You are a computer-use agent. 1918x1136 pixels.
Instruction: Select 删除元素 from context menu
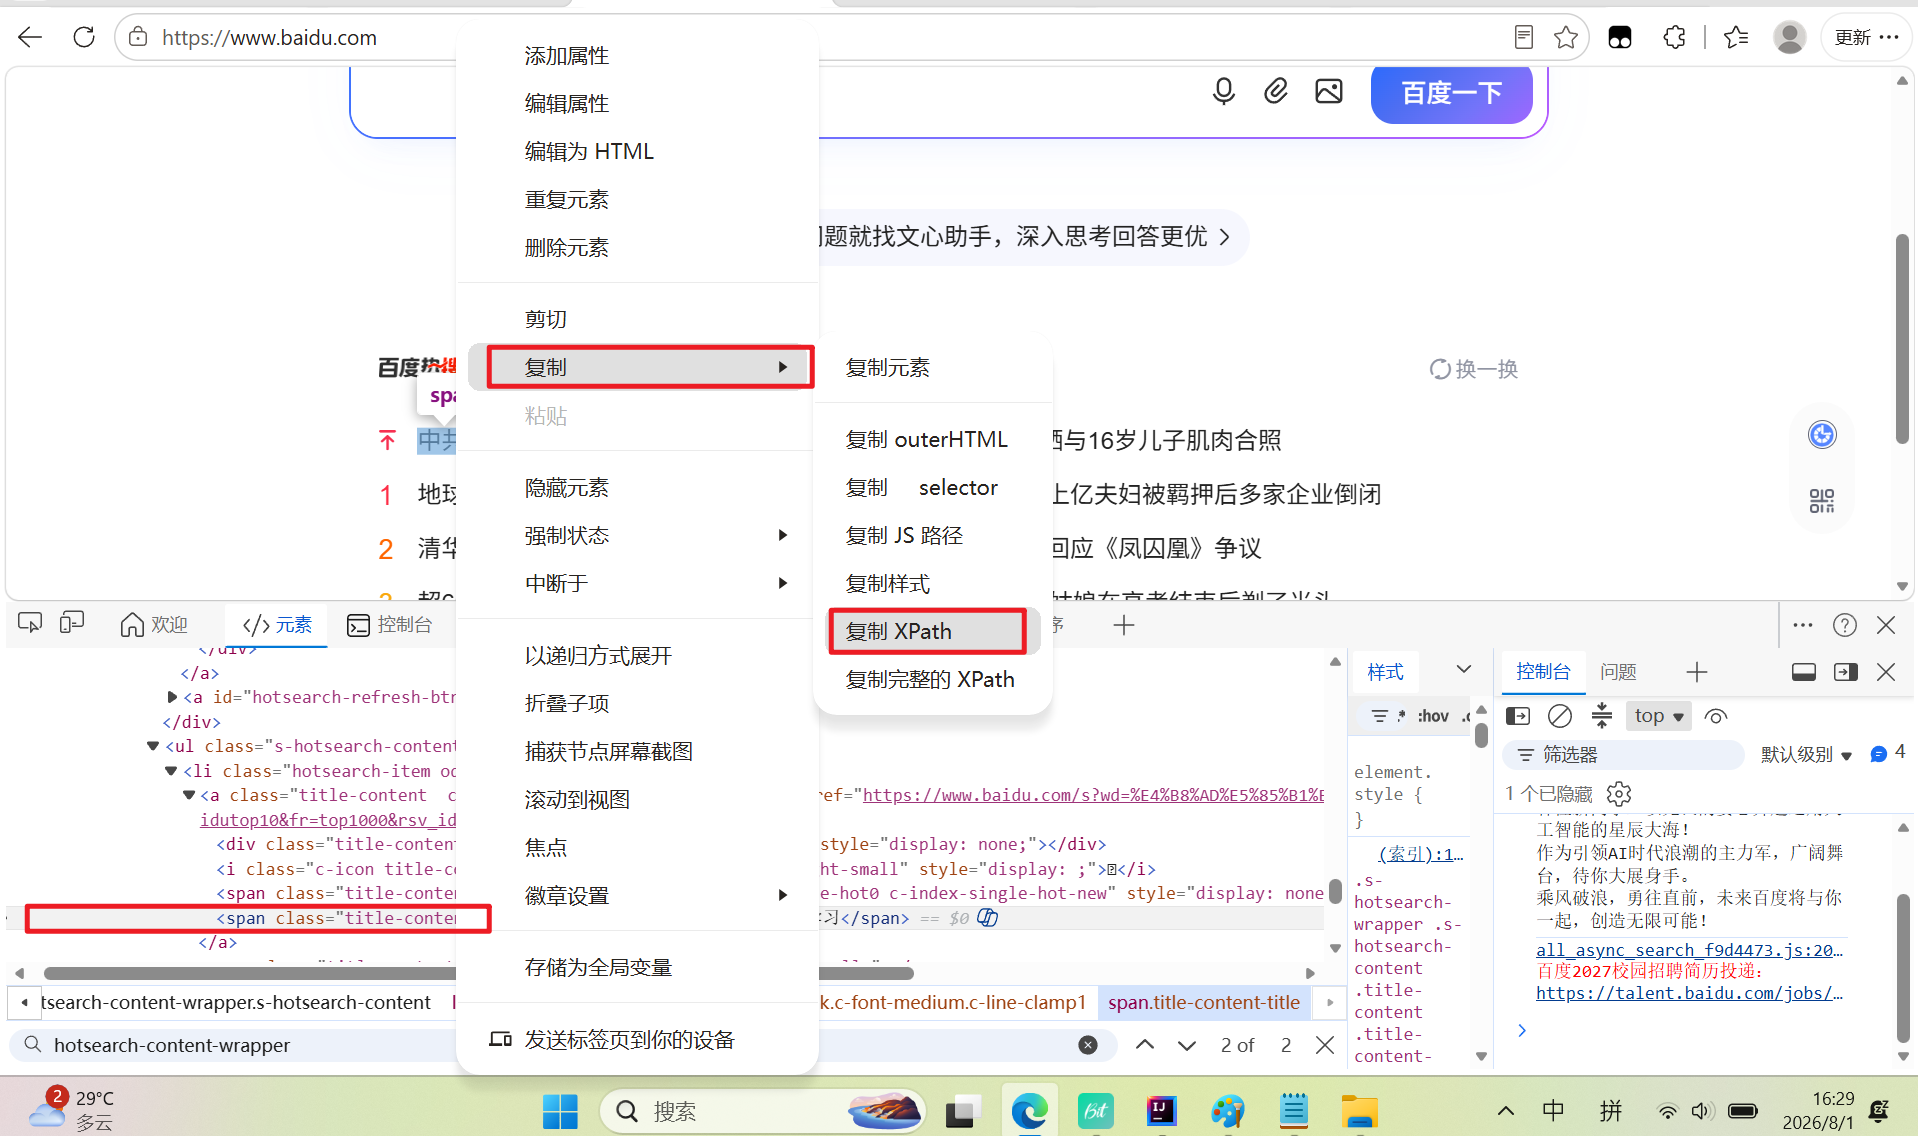tap(567, 248)
